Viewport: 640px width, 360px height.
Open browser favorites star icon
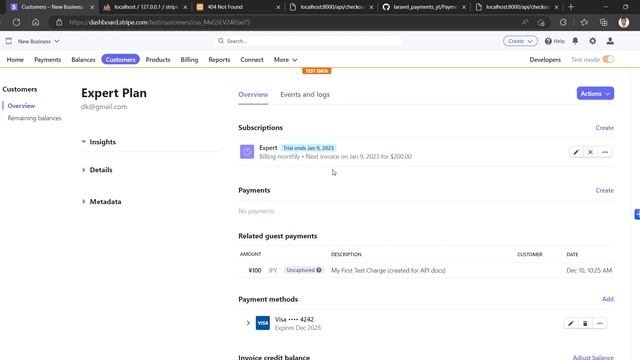click(x=584, y=22)
